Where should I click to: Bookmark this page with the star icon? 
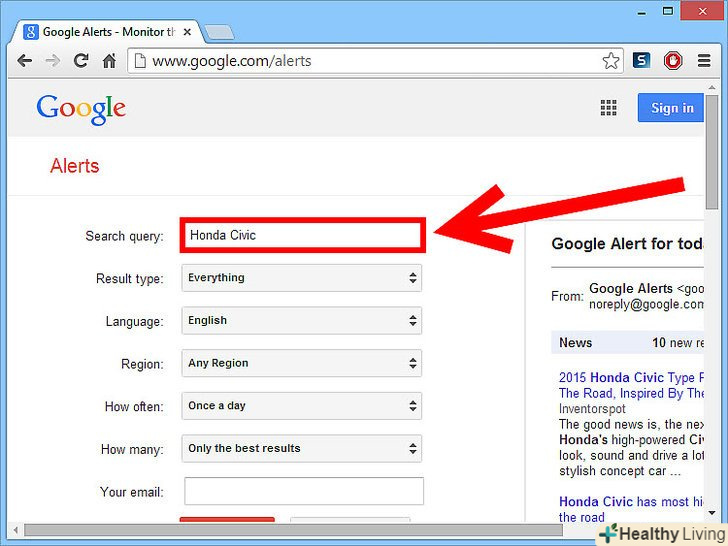pos(611,61)
